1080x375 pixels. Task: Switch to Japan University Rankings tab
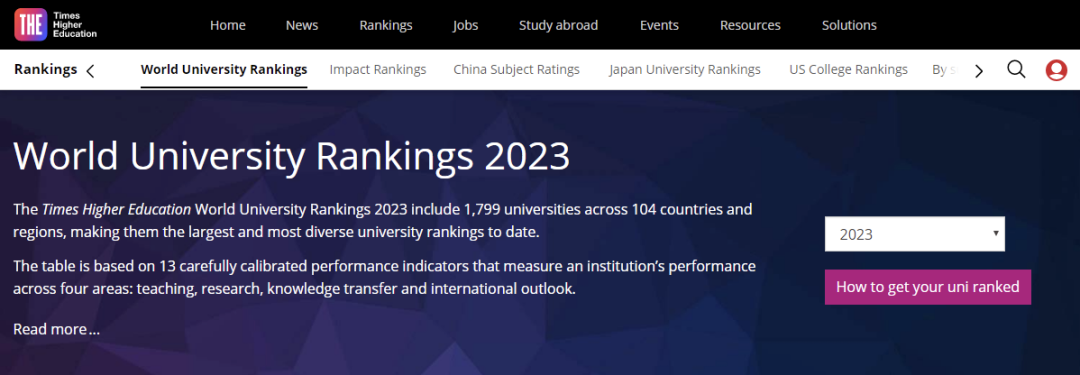point(685,70)
